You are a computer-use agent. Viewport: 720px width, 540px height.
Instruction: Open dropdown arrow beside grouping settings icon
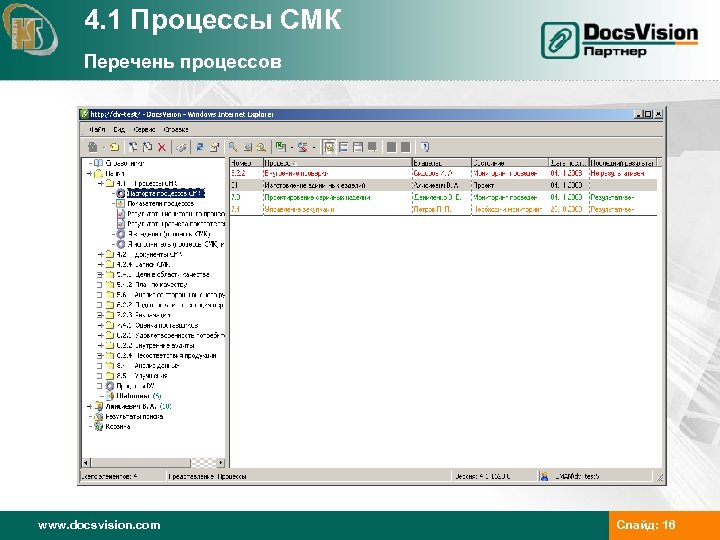click(x=314, y=147)
